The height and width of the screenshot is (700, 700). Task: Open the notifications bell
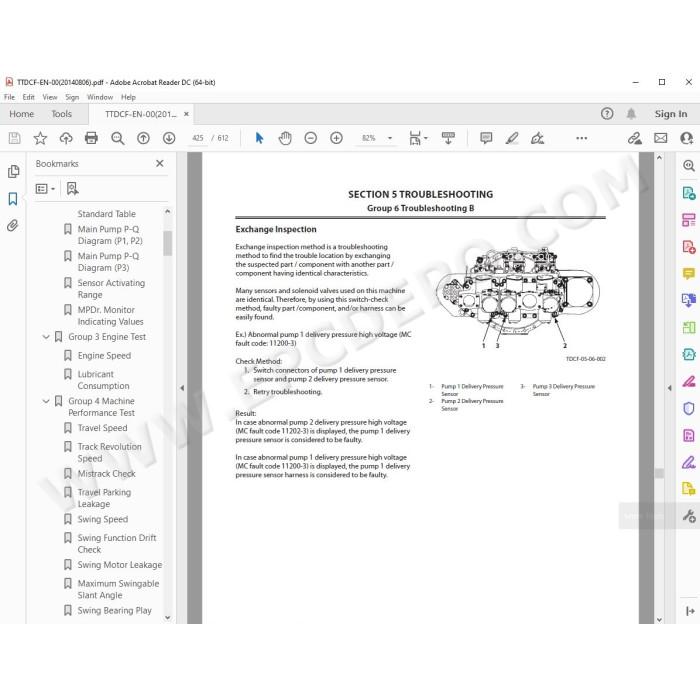click(631, 114)
